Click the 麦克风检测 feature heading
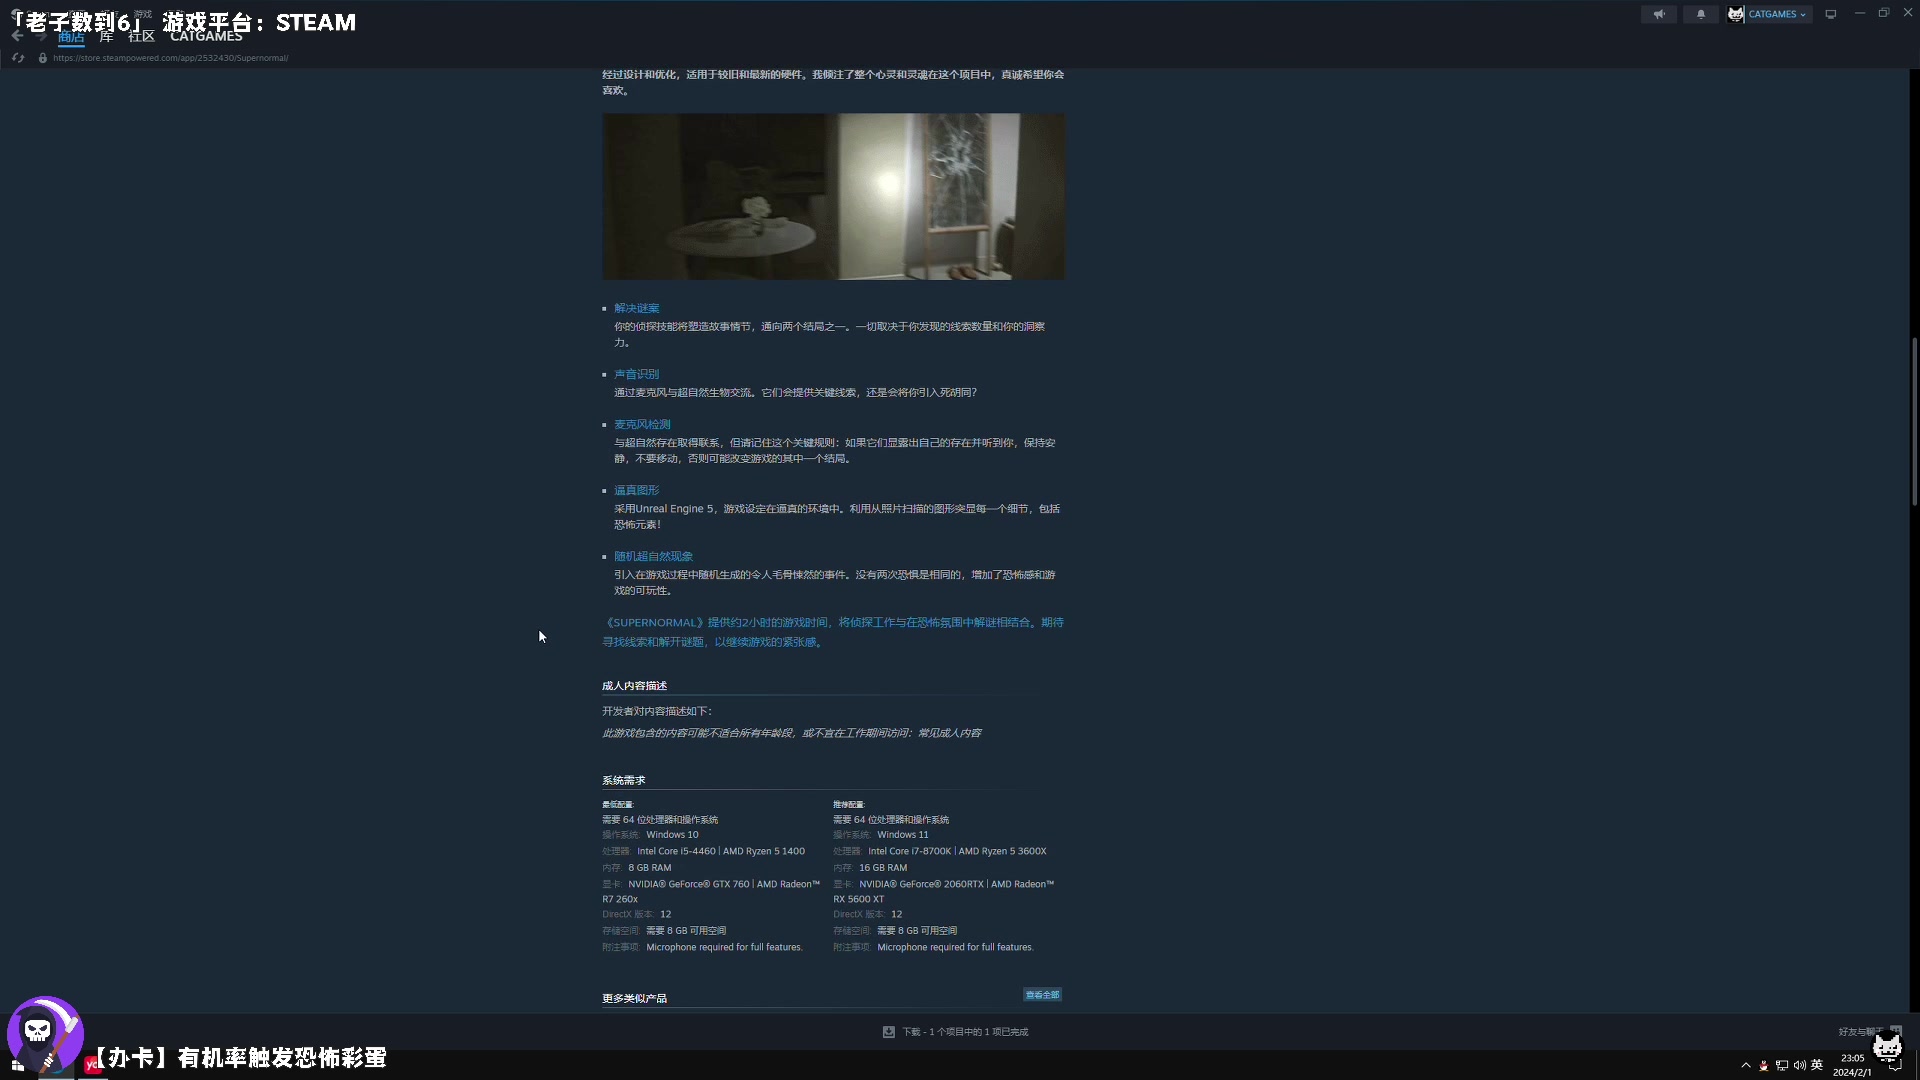The image size is (1920, 1080). 642,424
